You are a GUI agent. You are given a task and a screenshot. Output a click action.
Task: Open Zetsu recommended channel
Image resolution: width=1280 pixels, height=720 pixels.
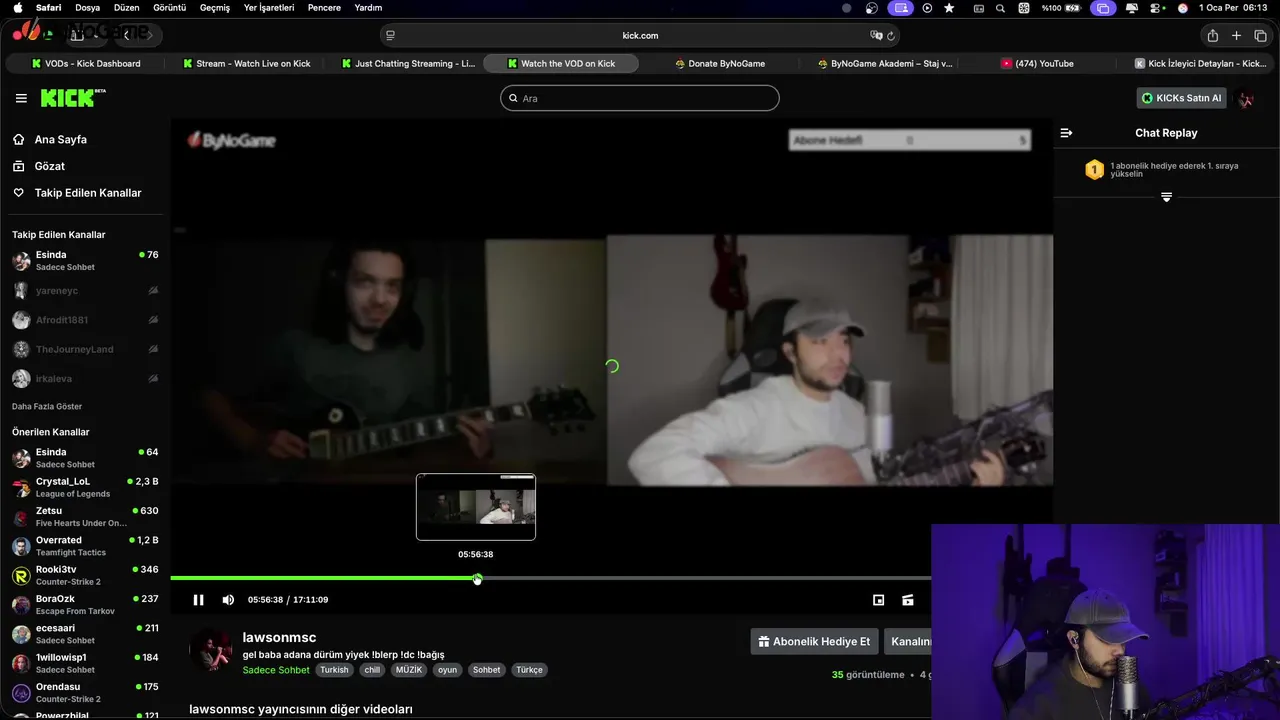[x=85, y=517]
